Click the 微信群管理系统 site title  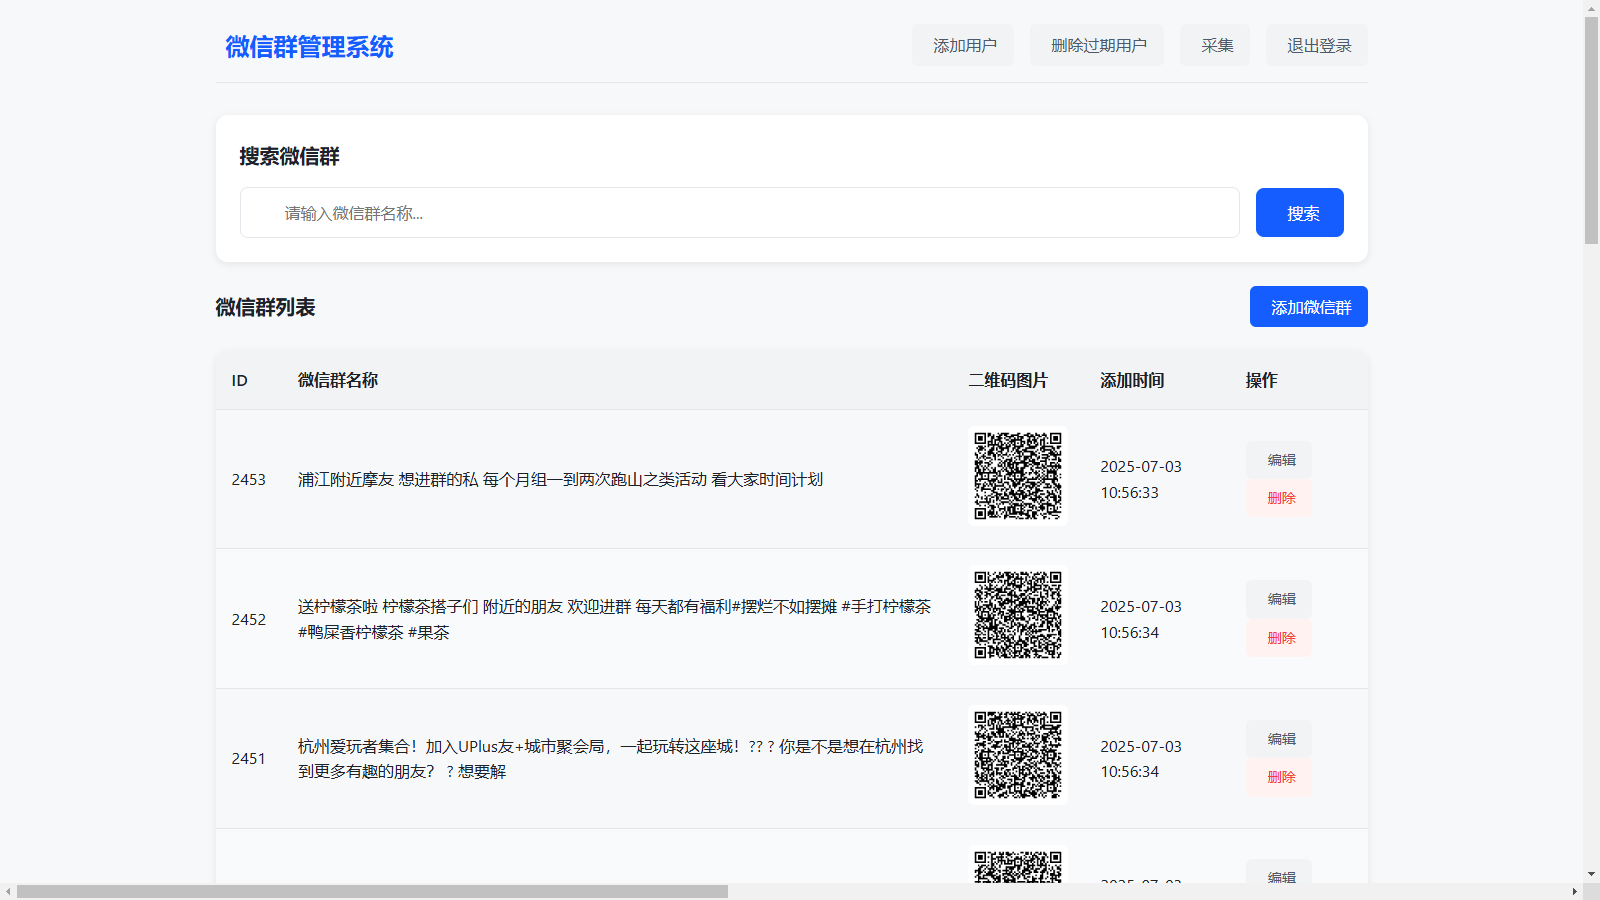[309, 47]
